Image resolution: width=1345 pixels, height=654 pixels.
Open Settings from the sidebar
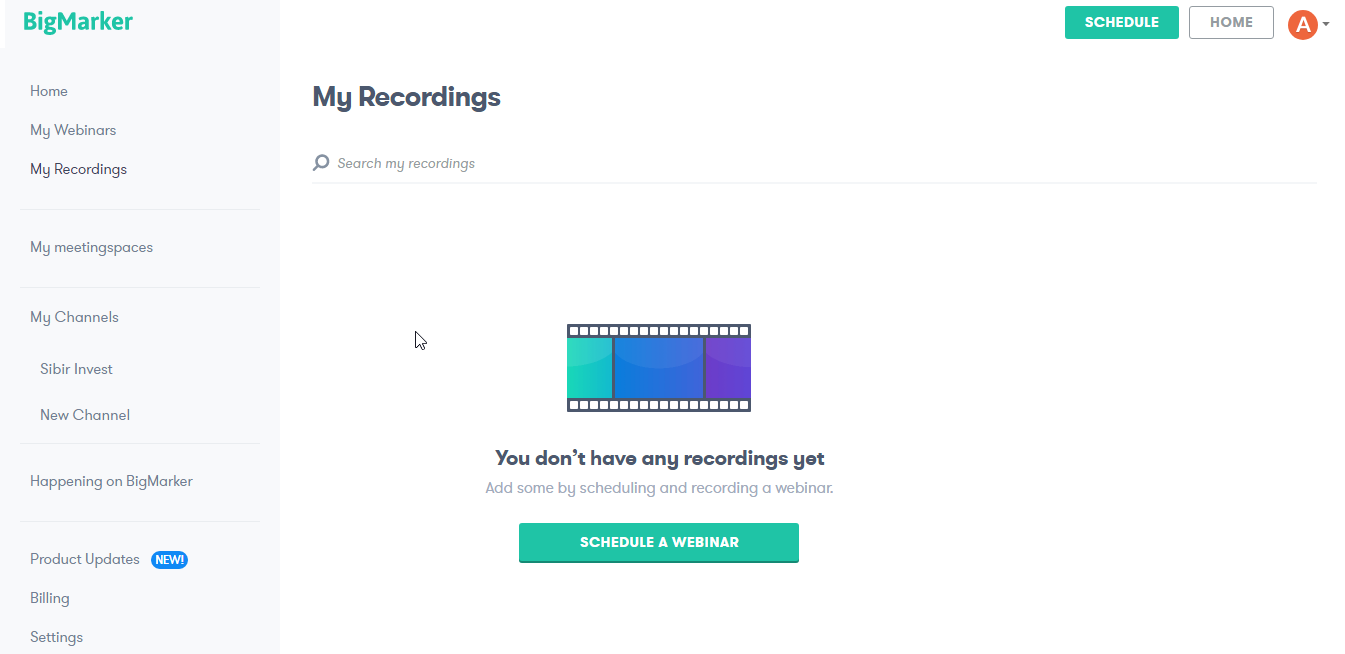point(56,637)
